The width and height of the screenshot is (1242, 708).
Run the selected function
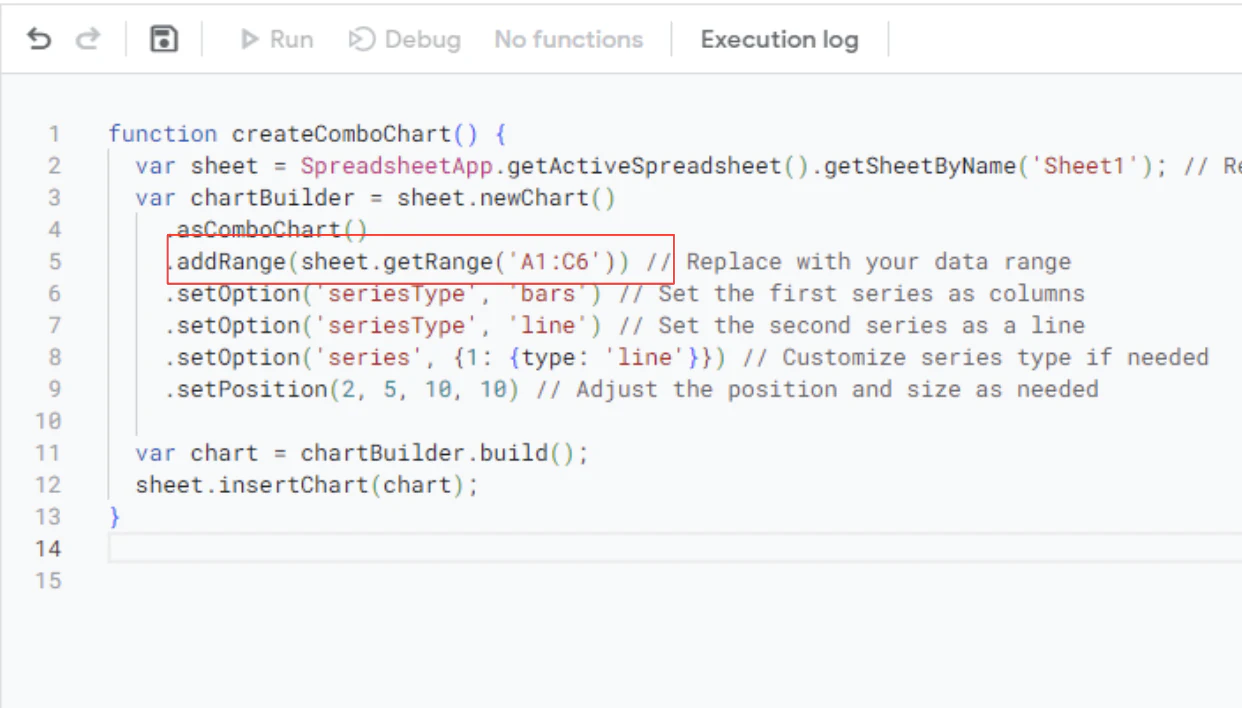[277, 40]
